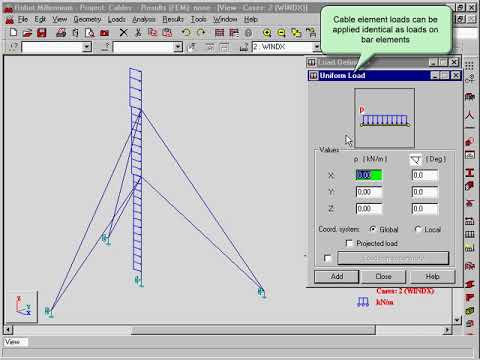Click the XYZ axis orientation icon in the viewport

tap(23, 306)
